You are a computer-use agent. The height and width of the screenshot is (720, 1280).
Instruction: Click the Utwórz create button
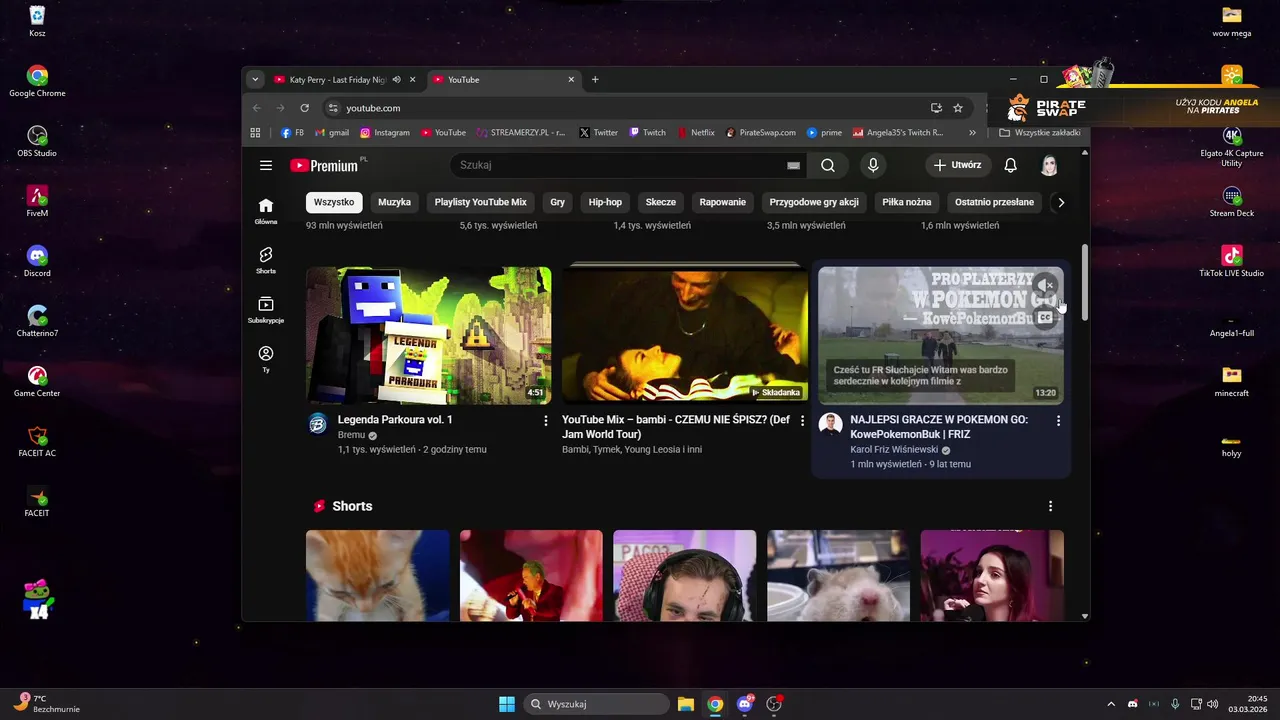pyautogui.click(x=957, y=165)
